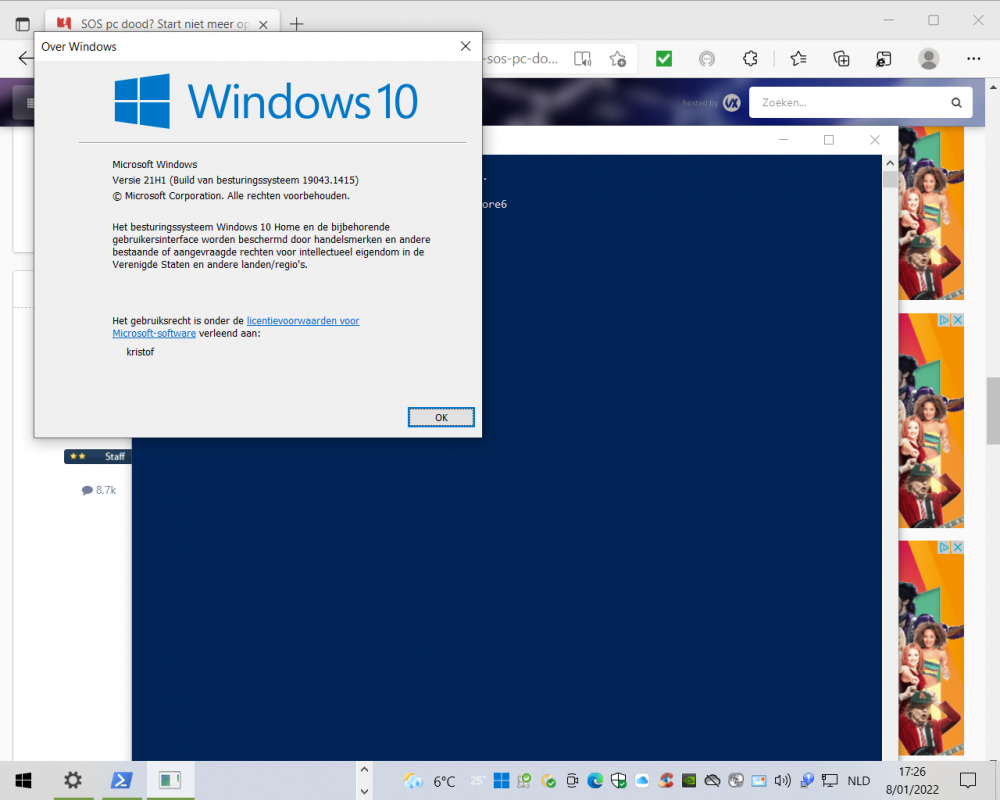This screenshot has height=800, width=1000.
Task: Close the 'SOS pc dood?' browser tab
Action: [x=263, y=24]
